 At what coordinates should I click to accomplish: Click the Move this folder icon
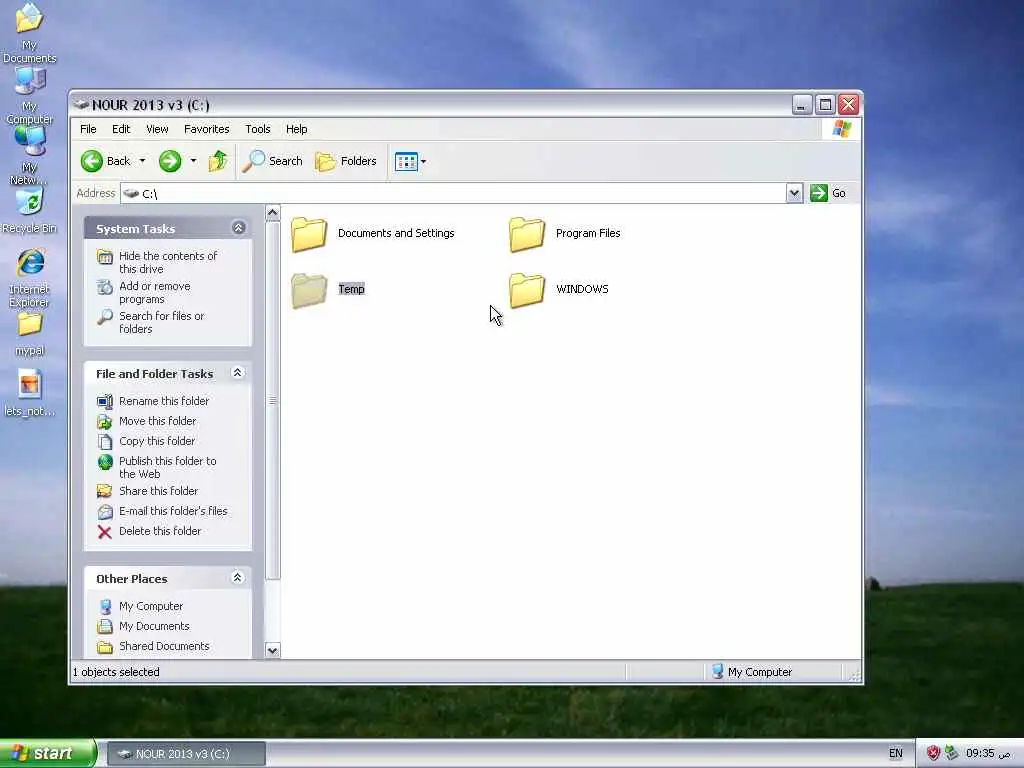click(104, 421)
